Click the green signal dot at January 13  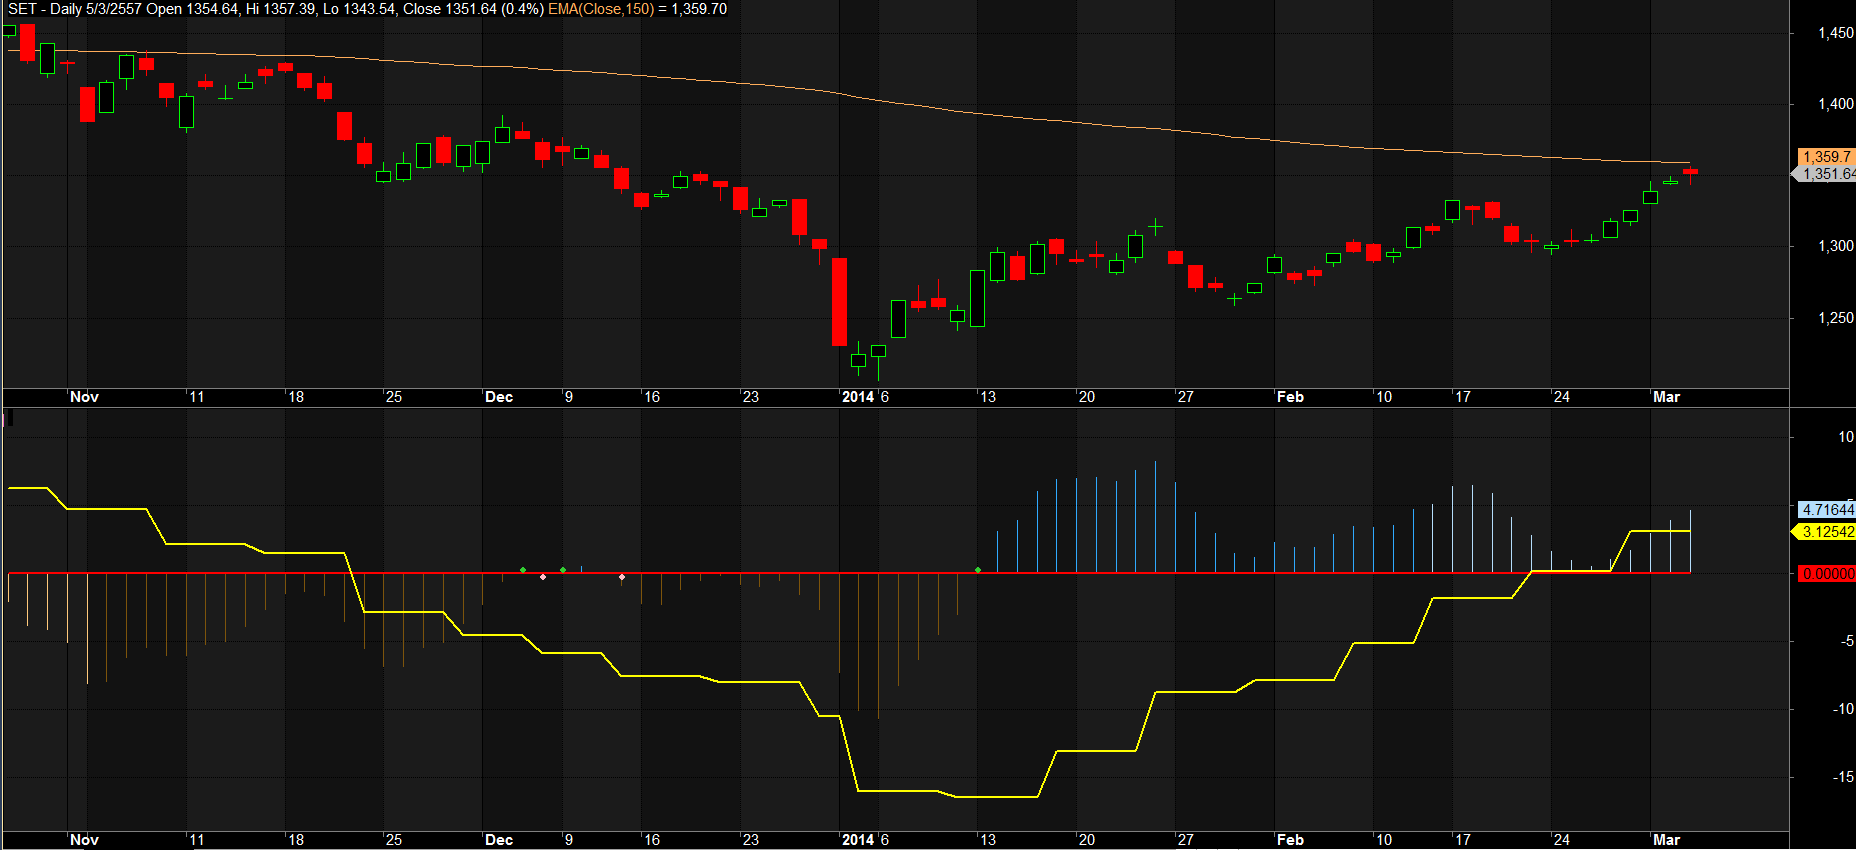978,570
